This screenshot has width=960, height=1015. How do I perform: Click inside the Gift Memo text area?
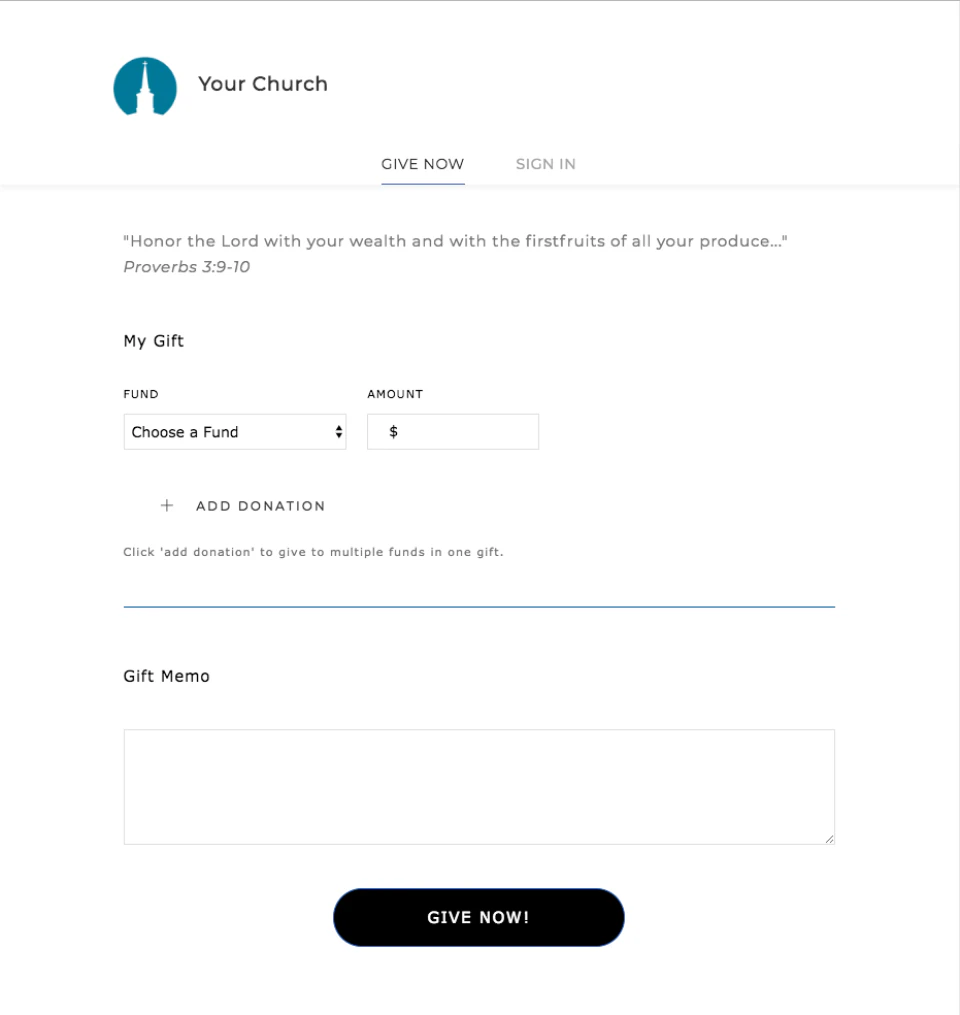[479, 787]
